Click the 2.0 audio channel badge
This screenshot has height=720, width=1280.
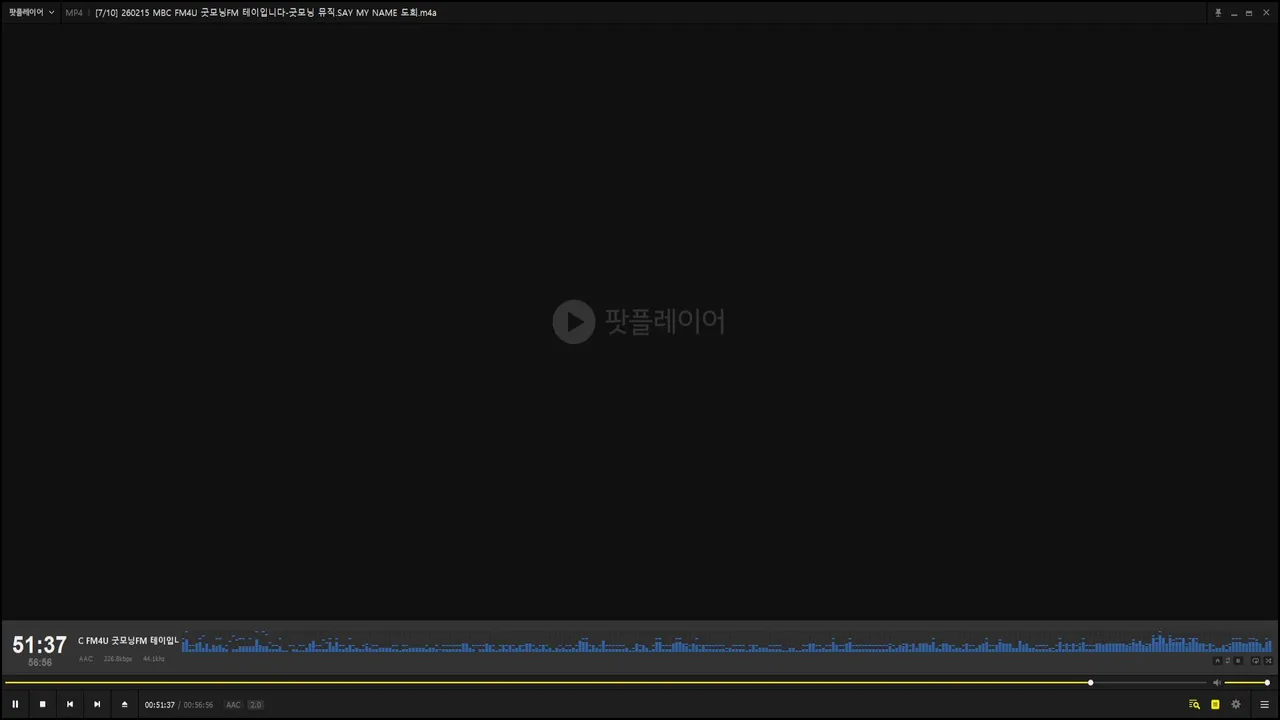point(255,705)
